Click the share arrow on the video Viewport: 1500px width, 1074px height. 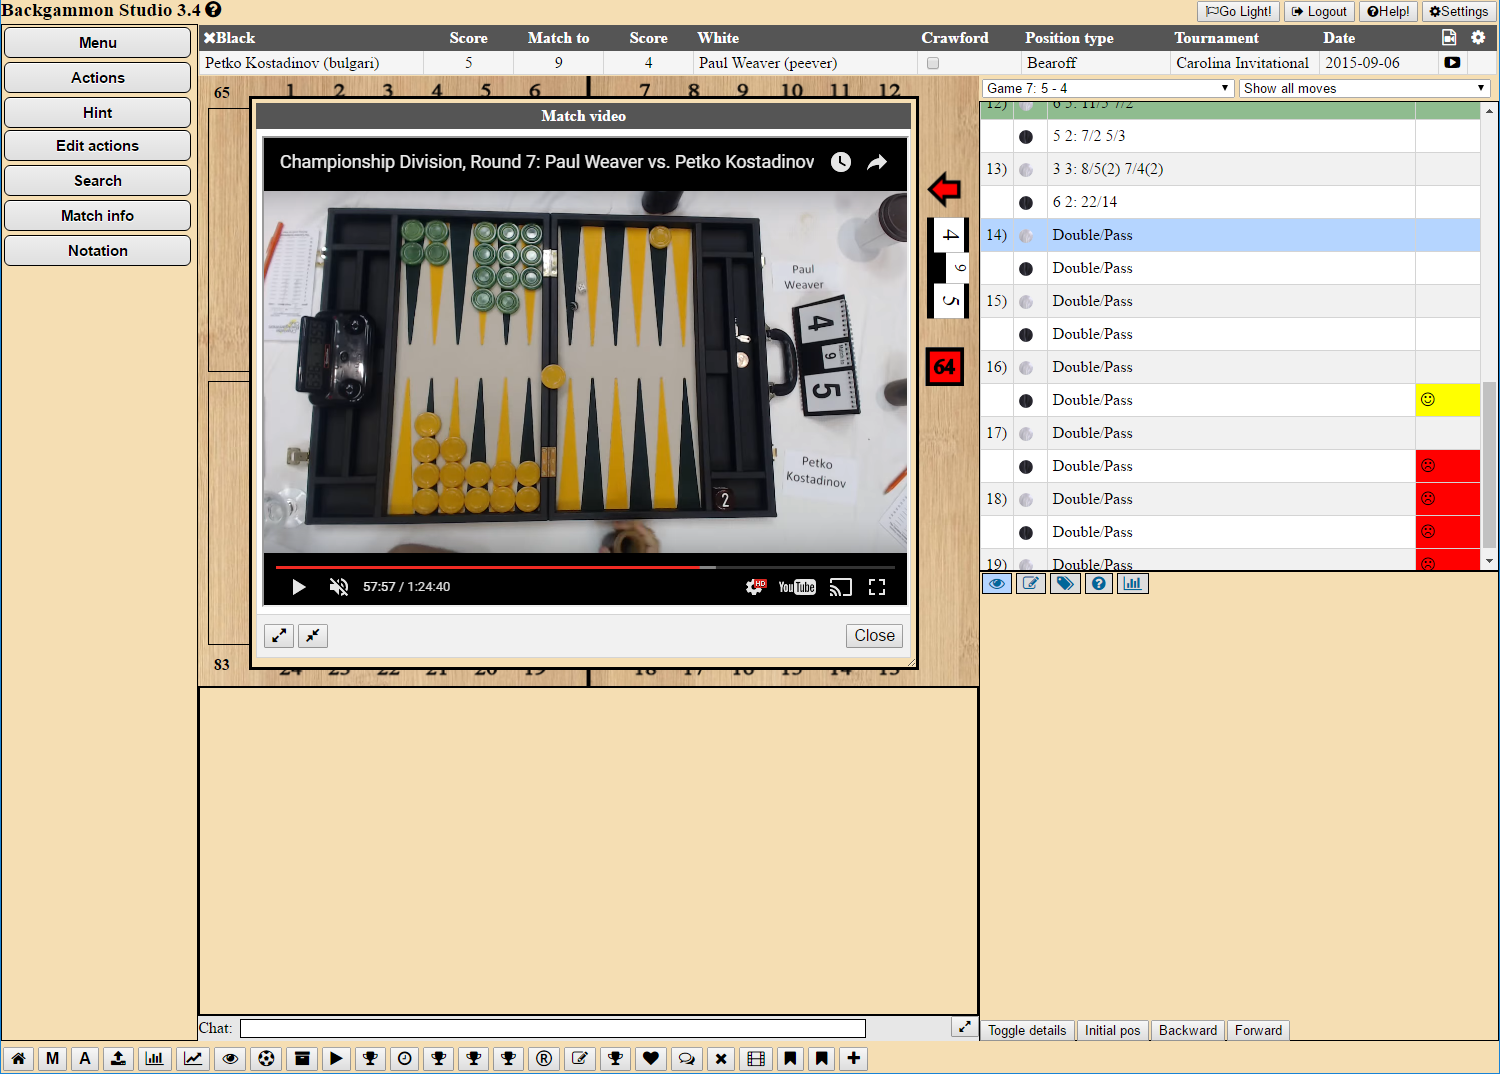(877, 162)
